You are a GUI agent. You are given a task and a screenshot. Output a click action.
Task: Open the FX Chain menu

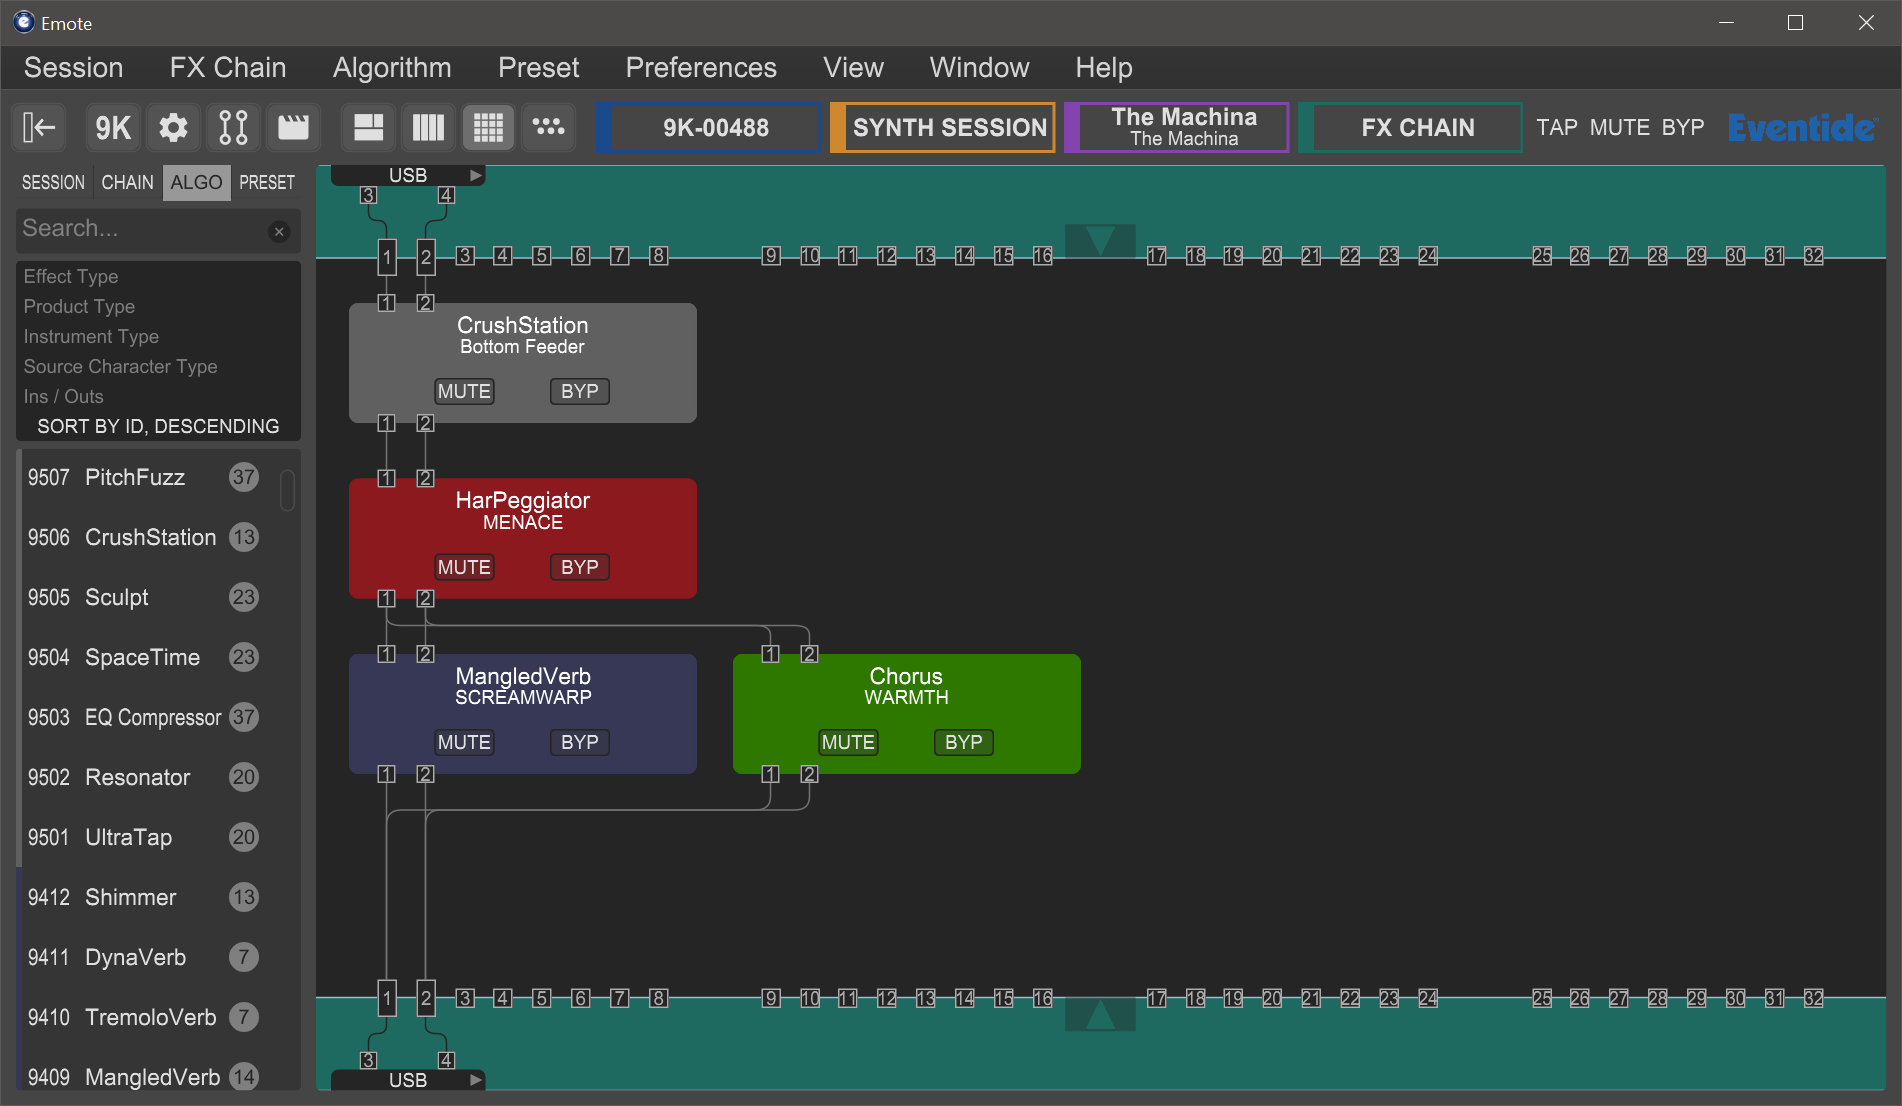(228, 67)
